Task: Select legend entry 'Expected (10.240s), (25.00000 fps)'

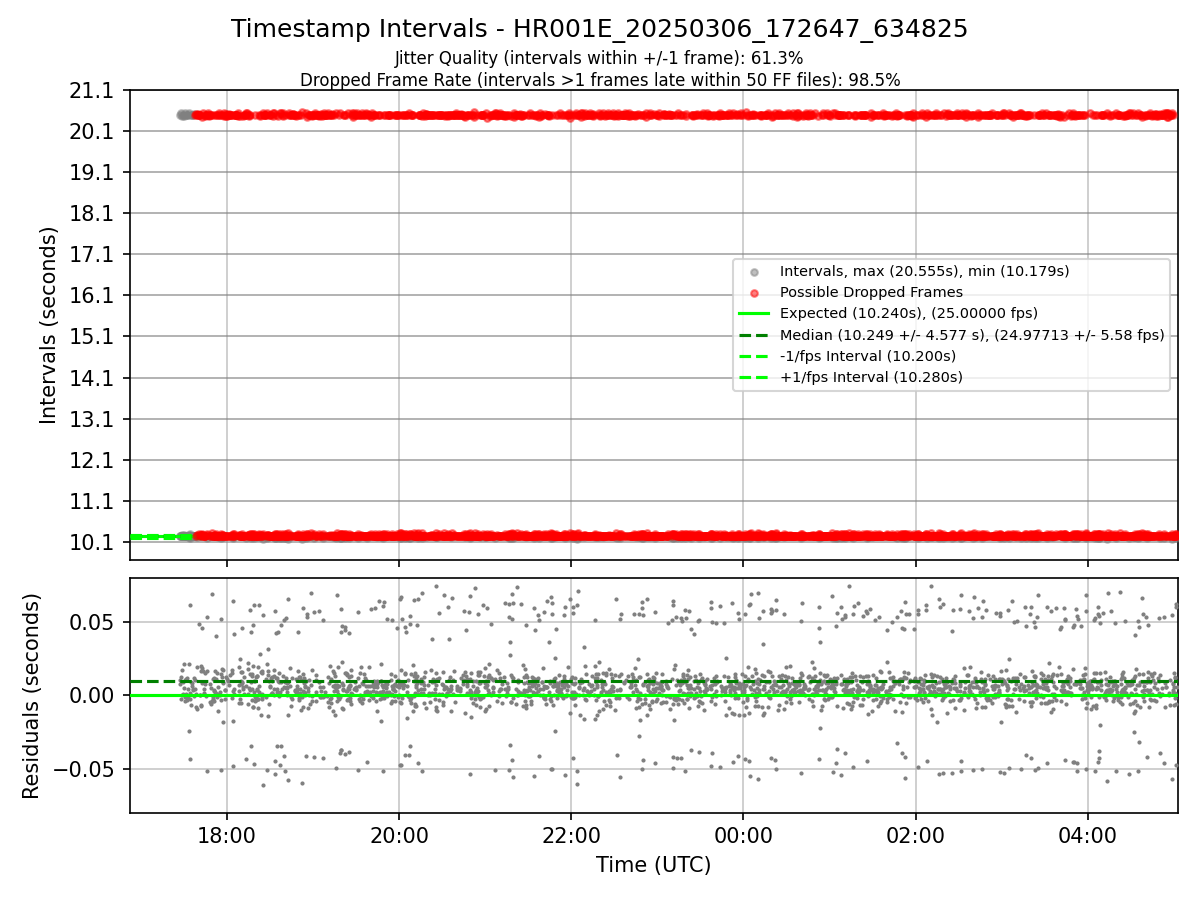Action: pyautogui.click(x=909, y=313)
